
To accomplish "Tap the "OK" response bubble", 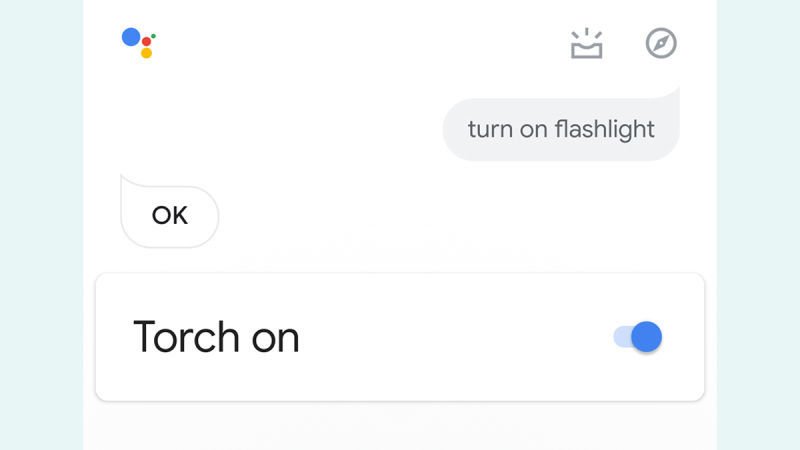I will pos(169,215).
